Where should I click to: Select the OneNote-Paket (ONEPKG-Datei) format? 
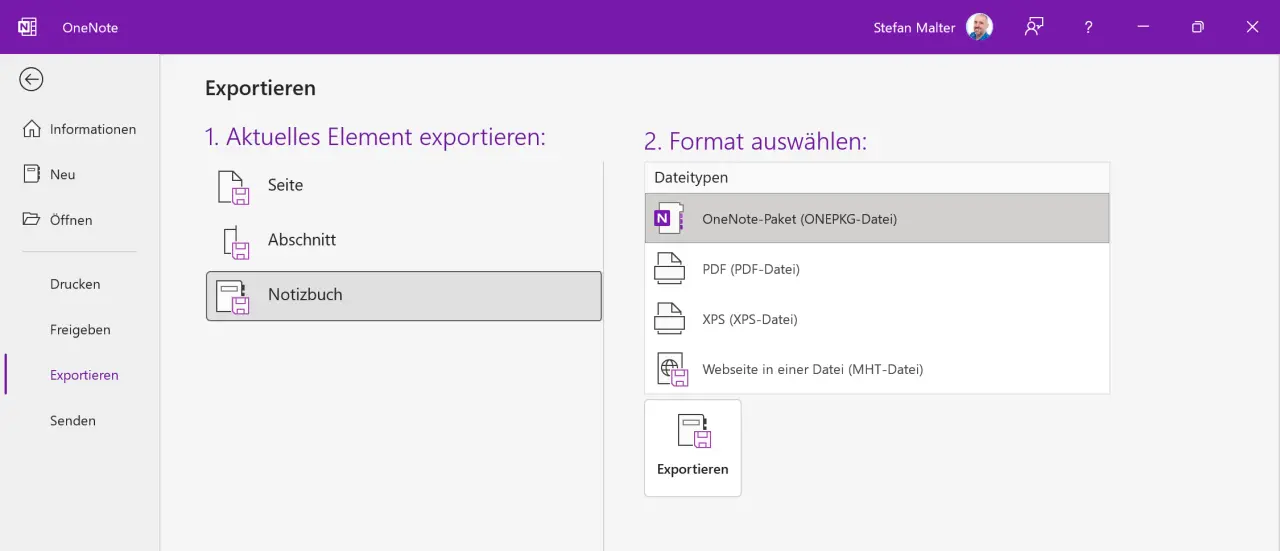[876, 218]
